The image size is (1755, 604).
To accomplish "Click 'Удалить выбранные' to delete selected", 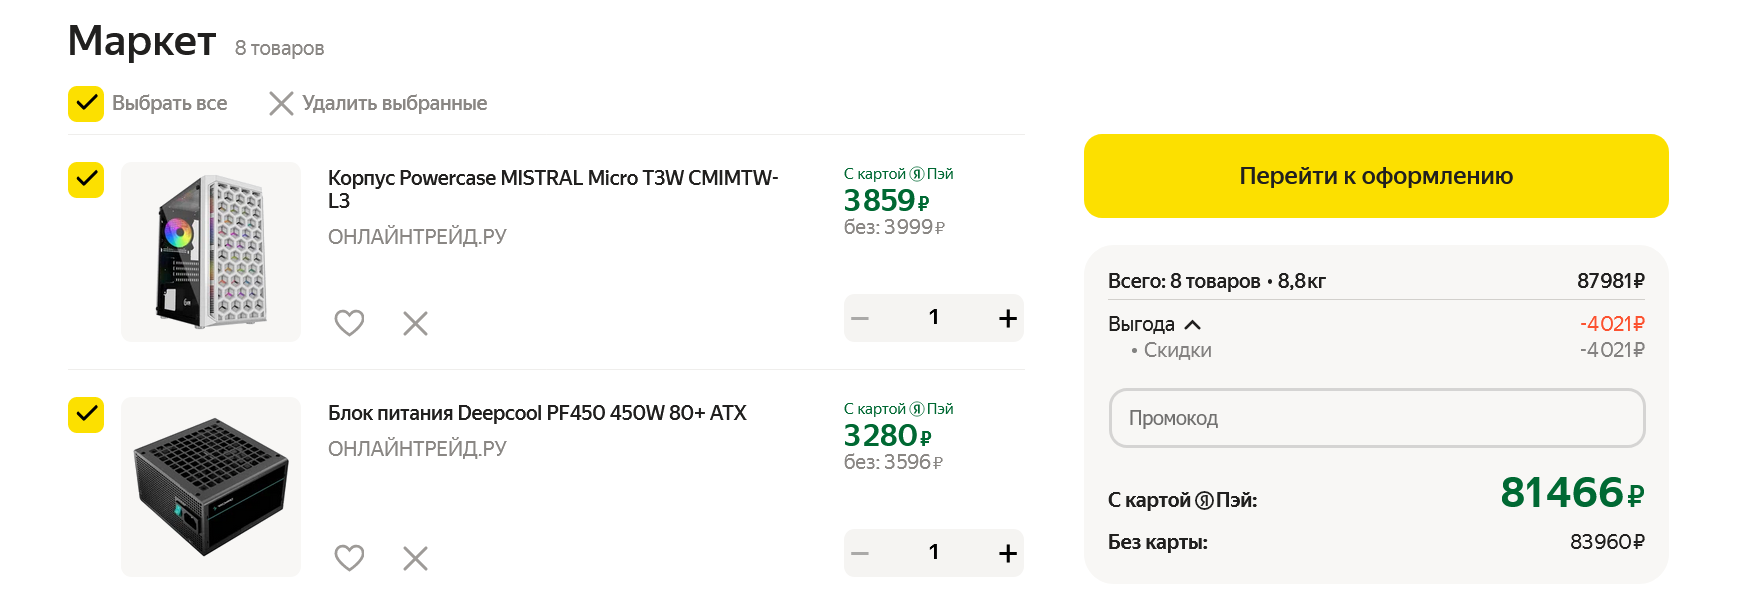I will pos(379,103).
